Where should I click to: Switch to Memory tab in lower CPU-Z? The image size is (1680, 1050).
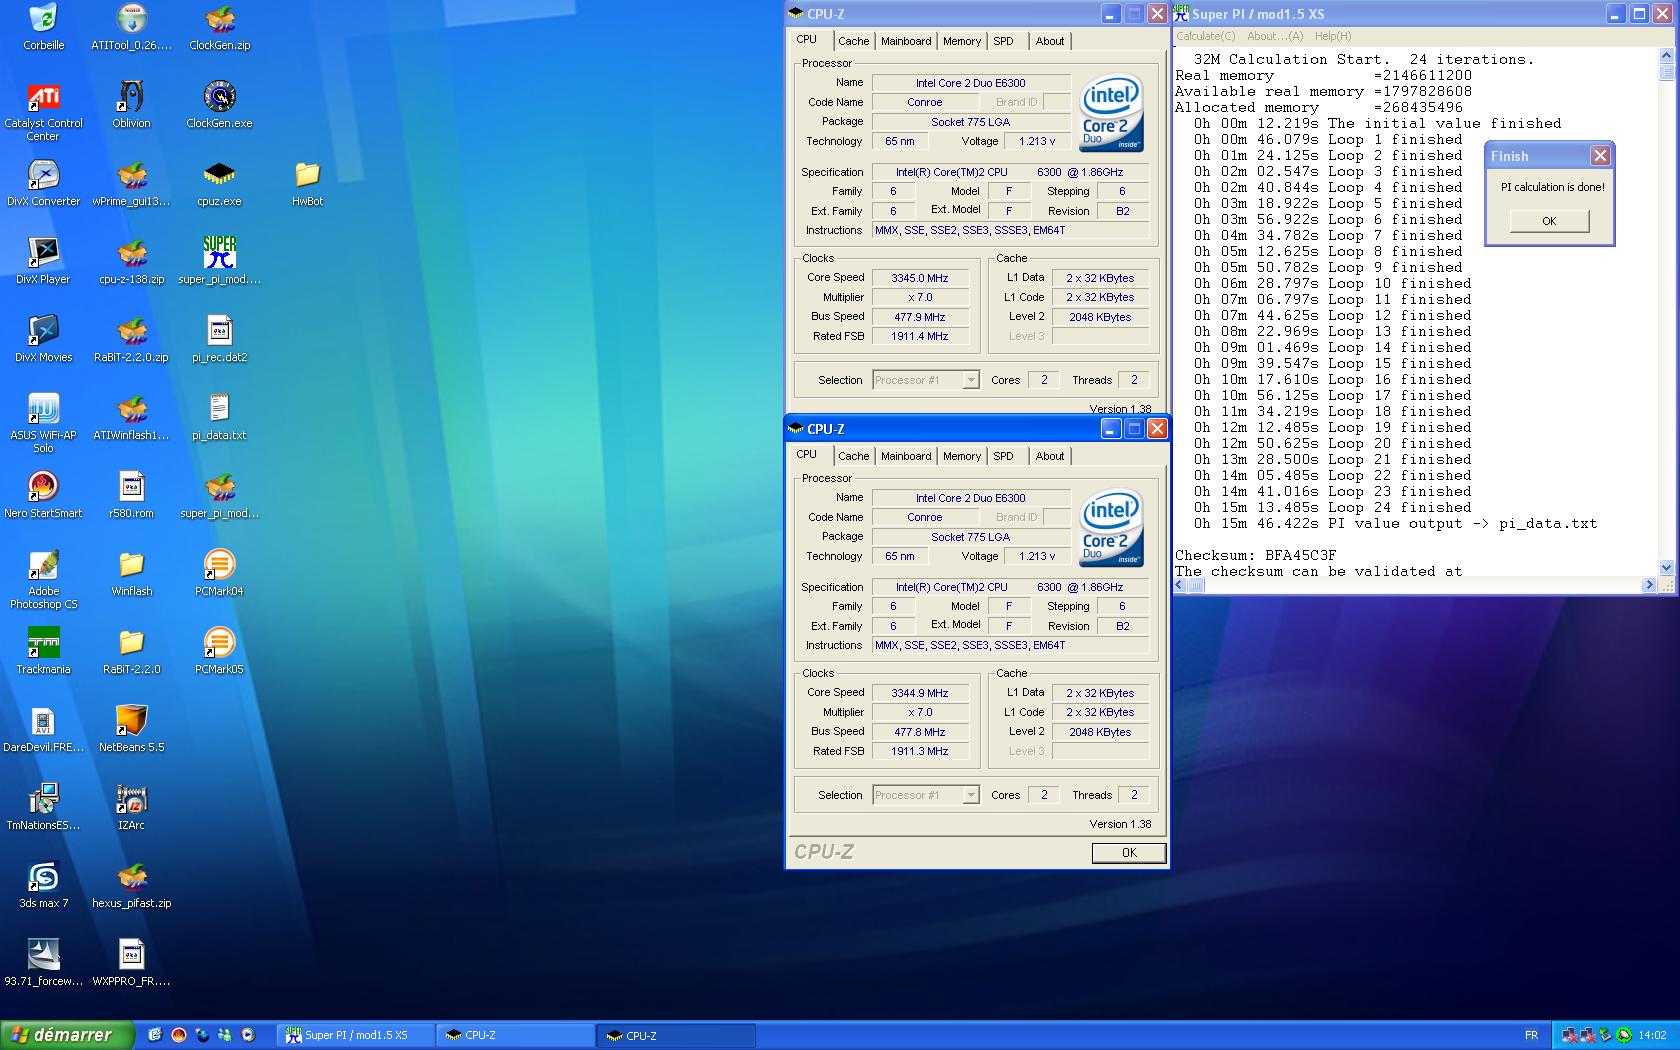961,456
